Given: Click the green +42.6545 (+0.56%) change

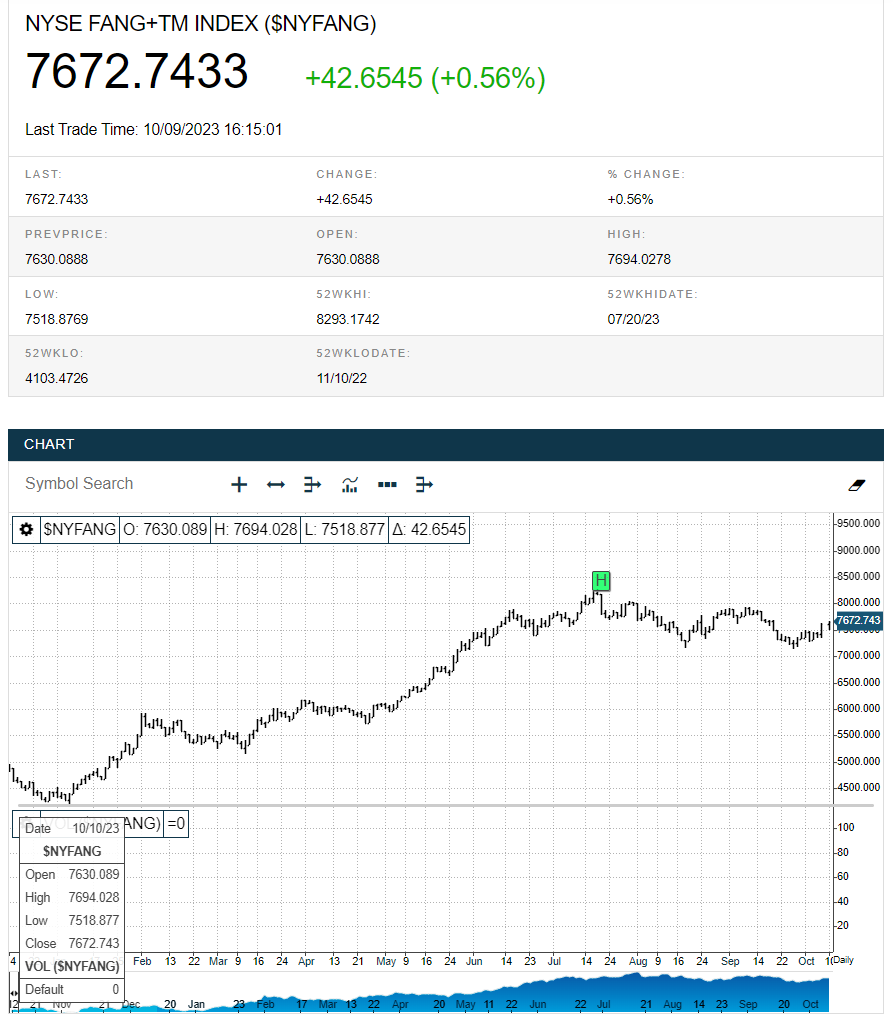Looking at the screenshot, I should click(425, 78).
